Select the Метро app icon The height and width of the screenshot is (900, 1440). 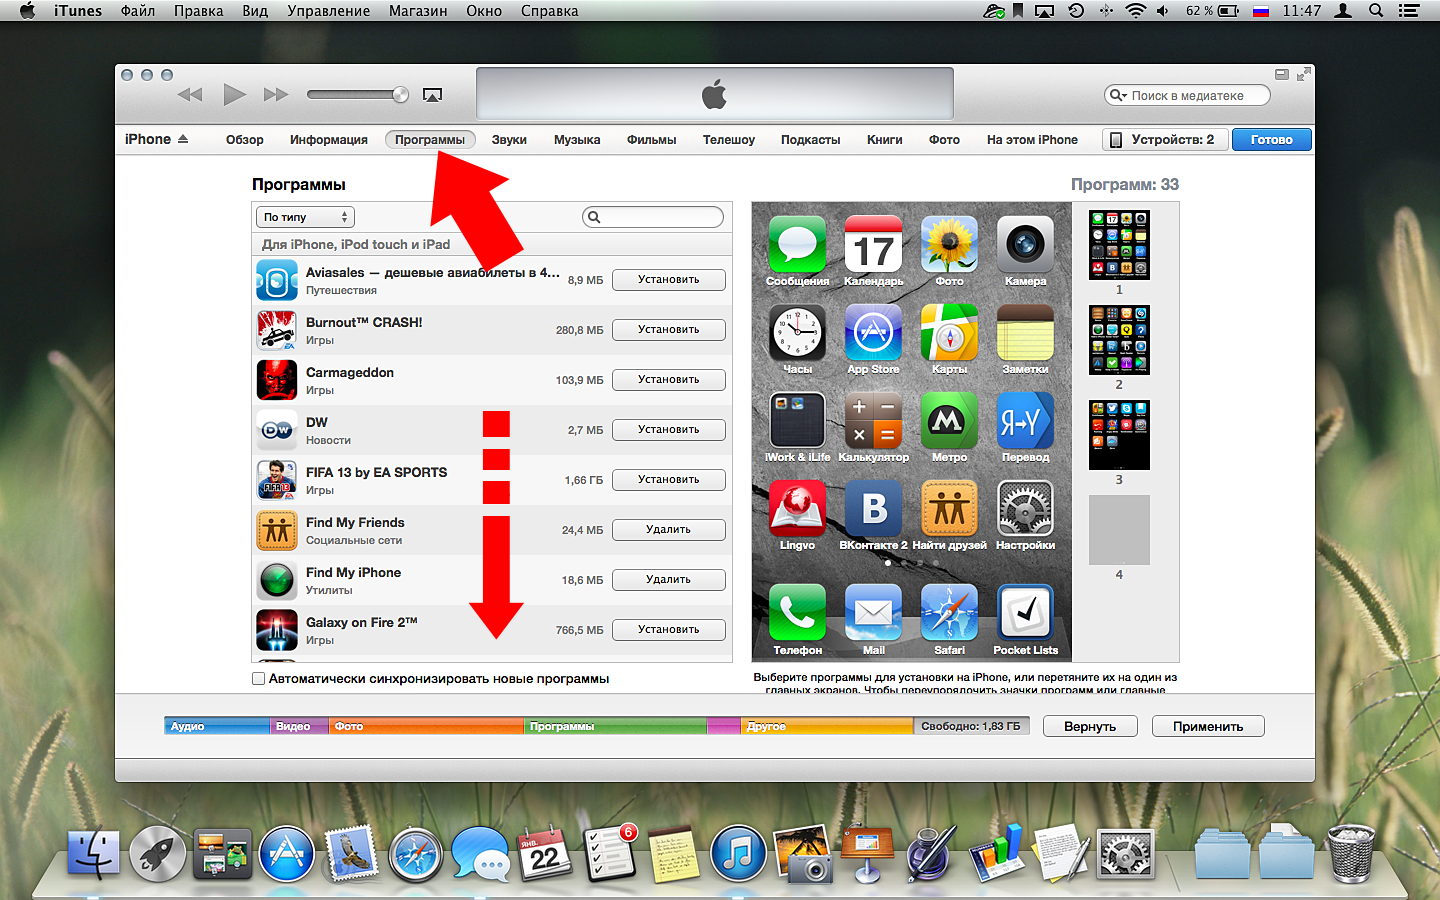[949, 420]
